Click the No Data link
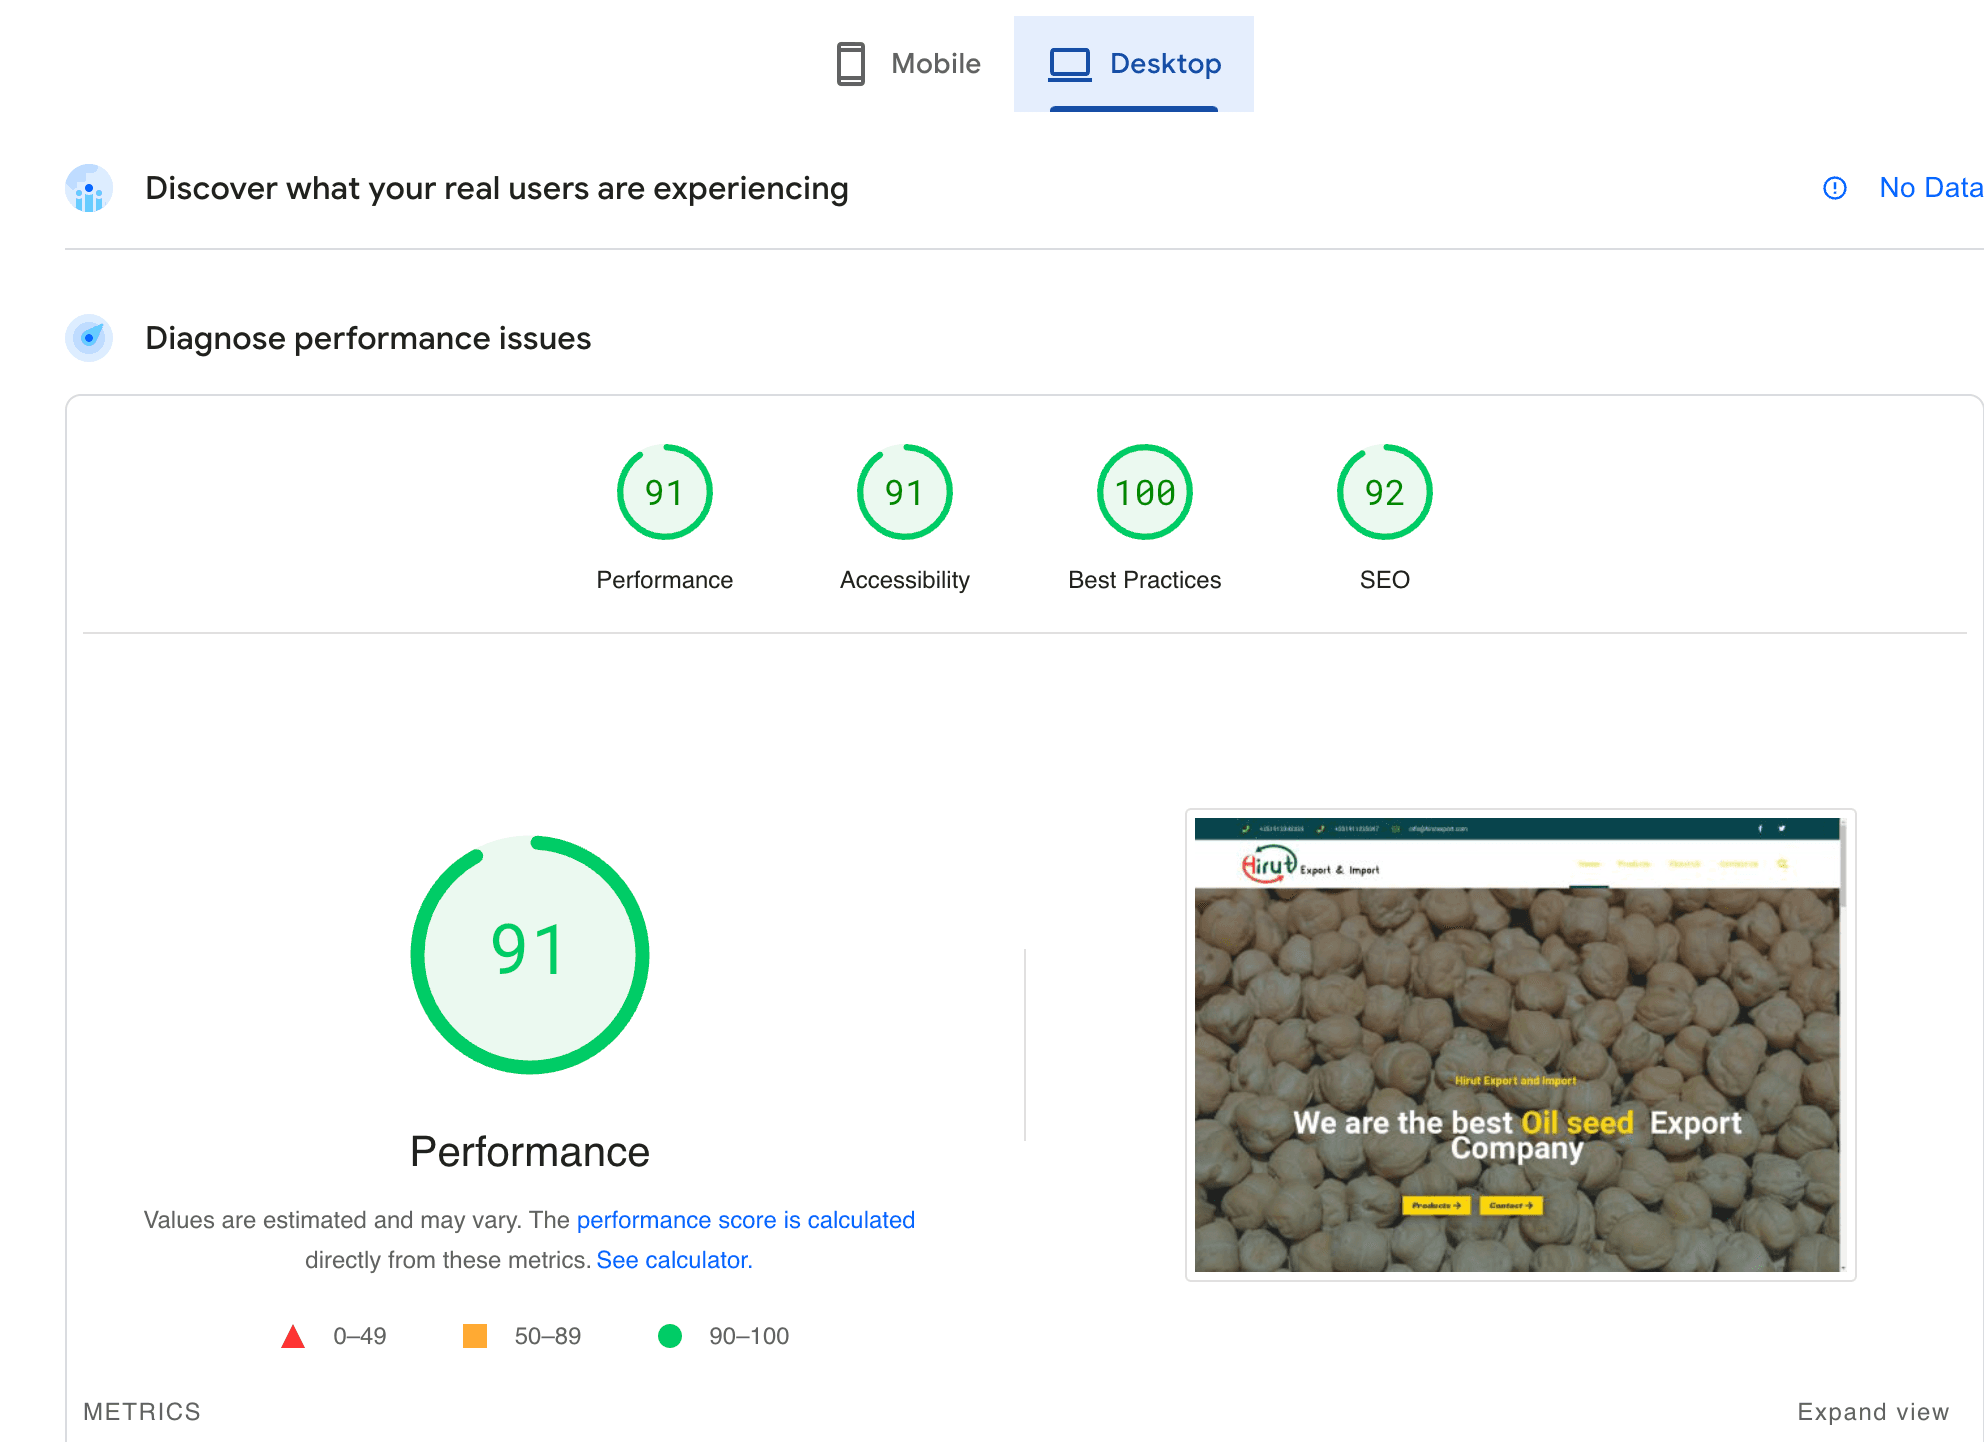 click(1930, 188)
